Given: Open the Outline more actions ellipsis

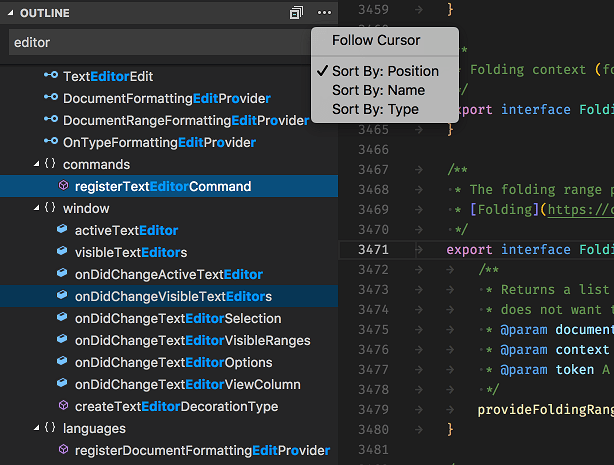Looking at the screenshot, I should point(324,13).
